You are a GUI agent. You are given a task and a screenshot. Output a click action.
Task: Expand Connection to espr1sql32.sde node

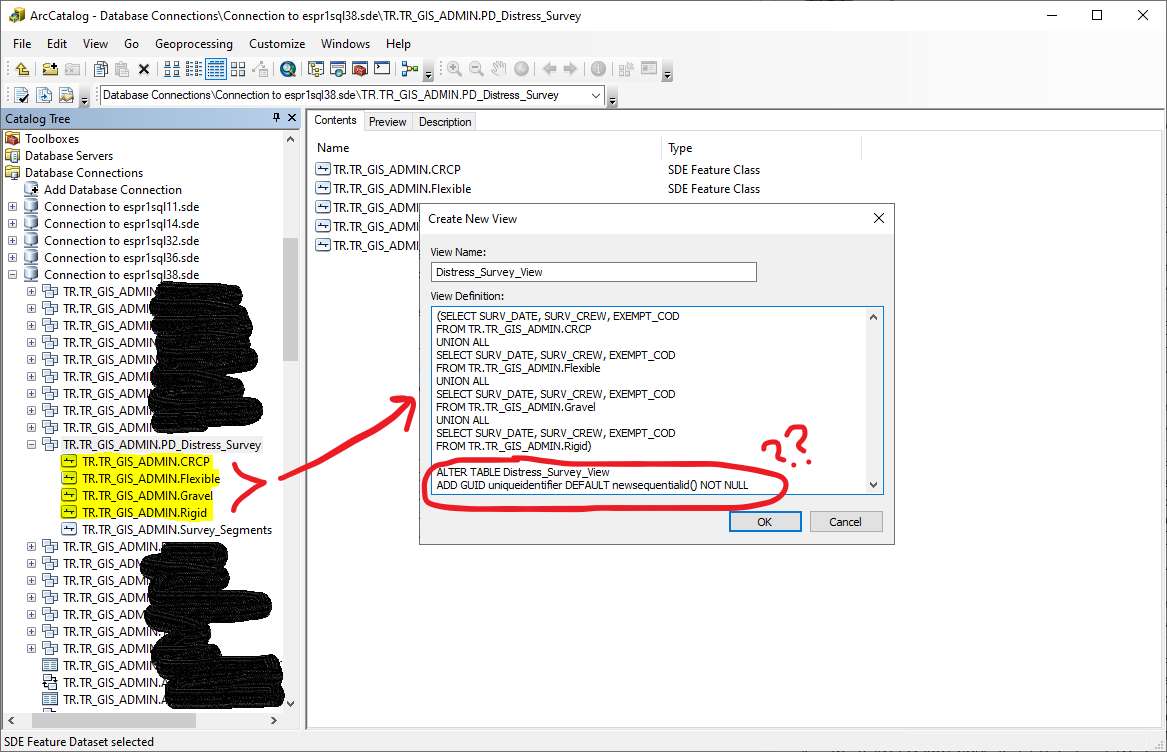click(x=12, y=241)
